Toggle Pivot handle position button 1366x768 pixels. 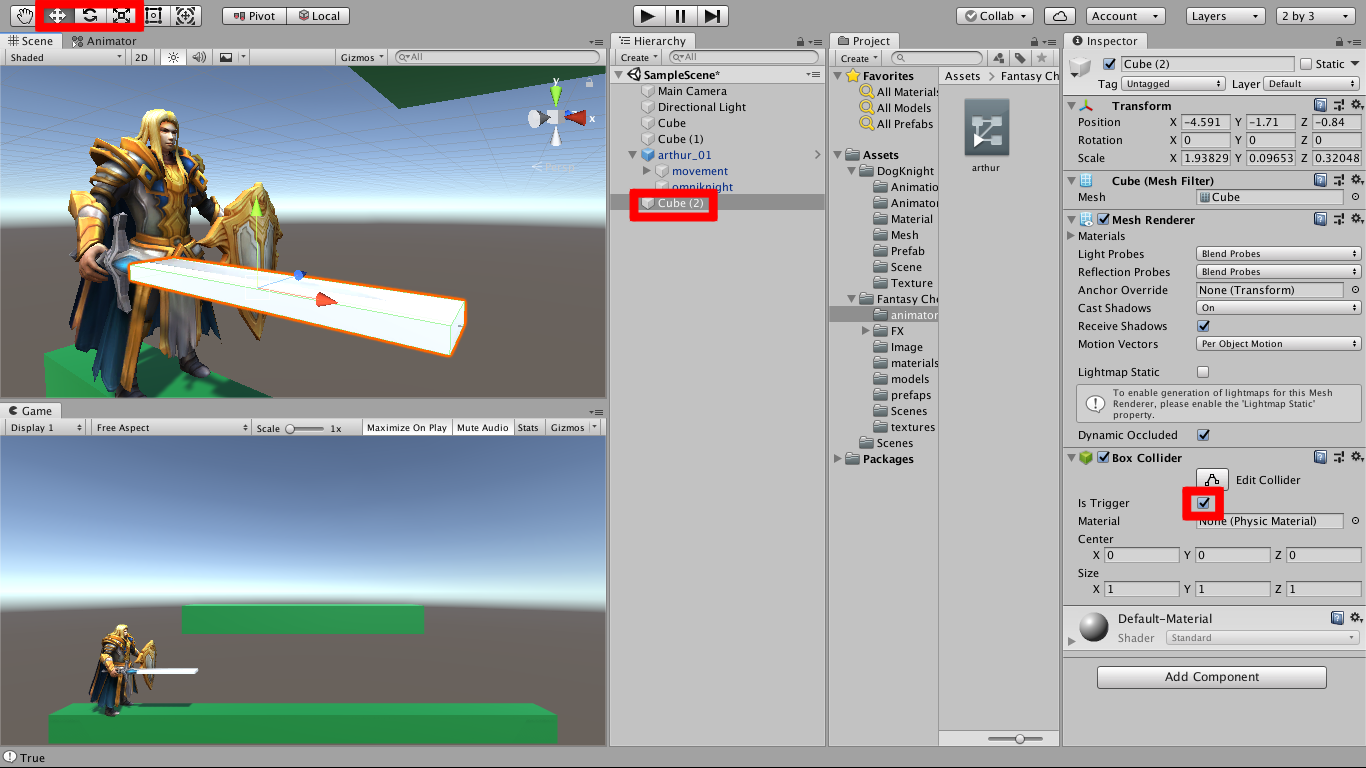tap(254, 16)
